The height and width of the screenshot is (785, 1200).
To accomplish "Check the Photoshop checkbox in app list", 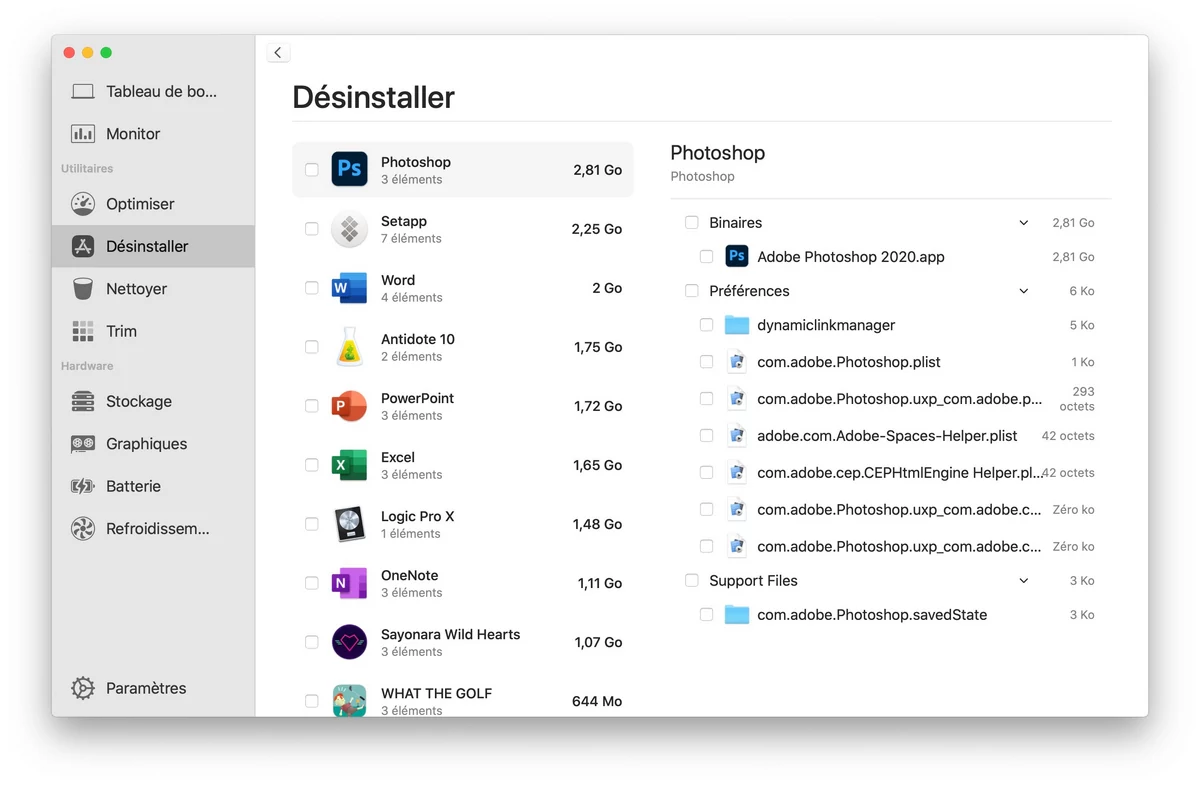I will pyautogui.click(x=312, y=170).
